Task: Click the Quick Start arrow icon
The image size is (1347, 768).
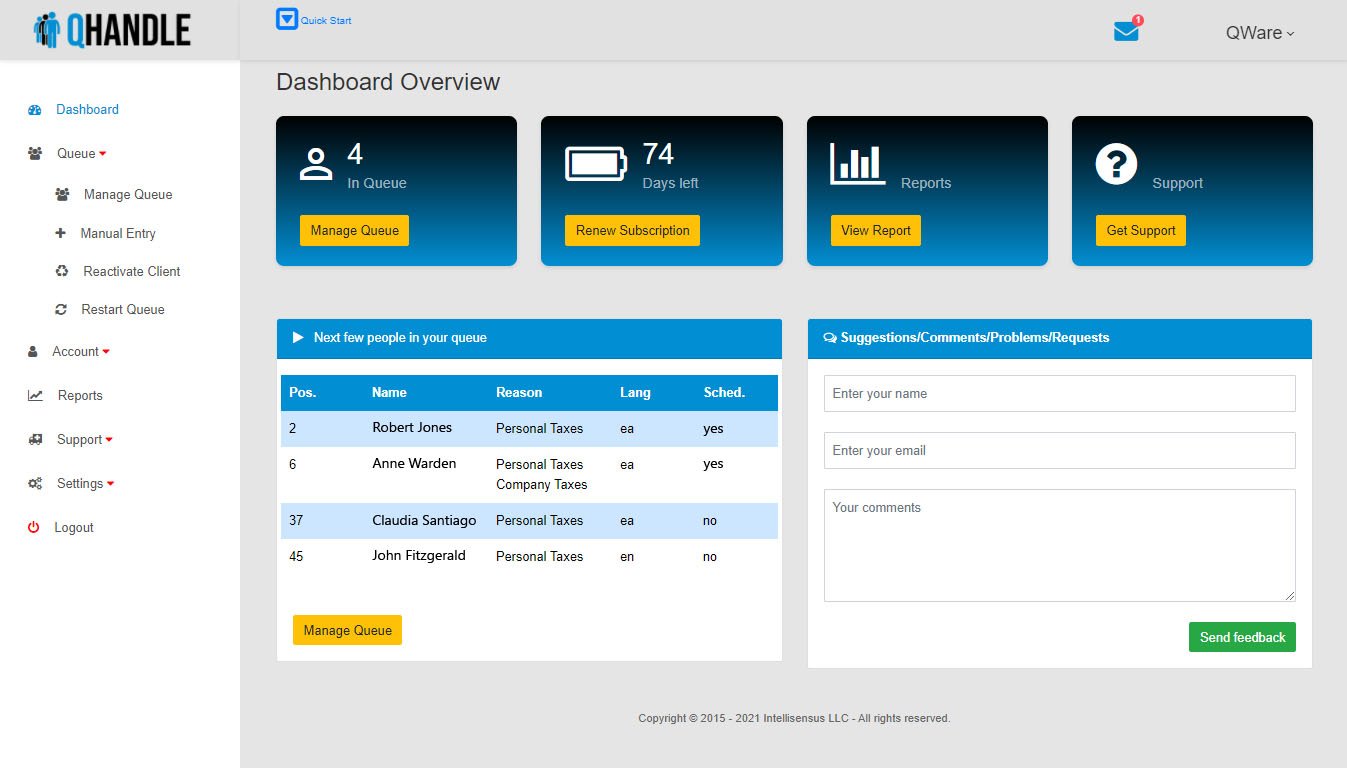Action: (287, 19)
